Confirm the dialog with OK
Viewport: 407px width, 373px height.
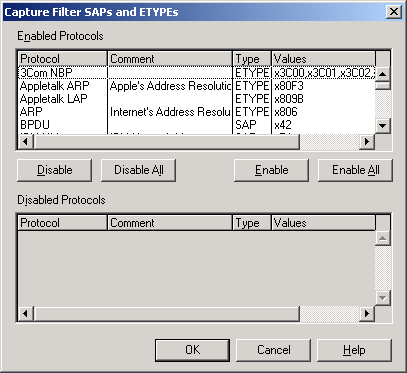192,350
